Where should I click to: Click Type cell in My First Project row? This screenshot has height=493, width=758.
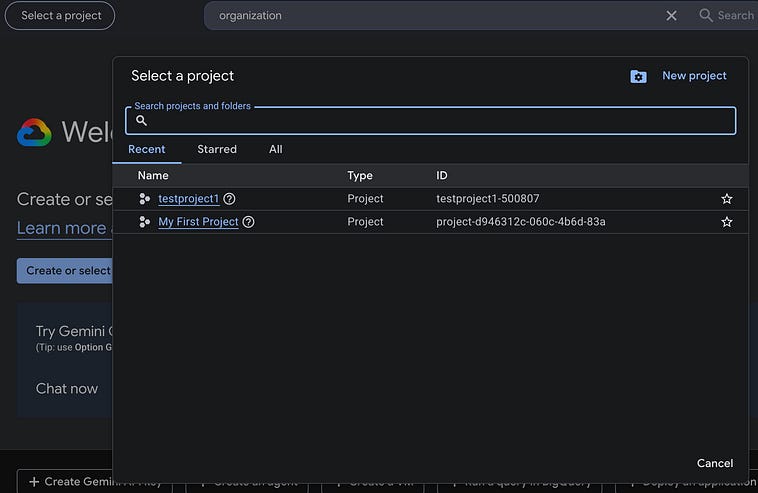coord(365,222)
